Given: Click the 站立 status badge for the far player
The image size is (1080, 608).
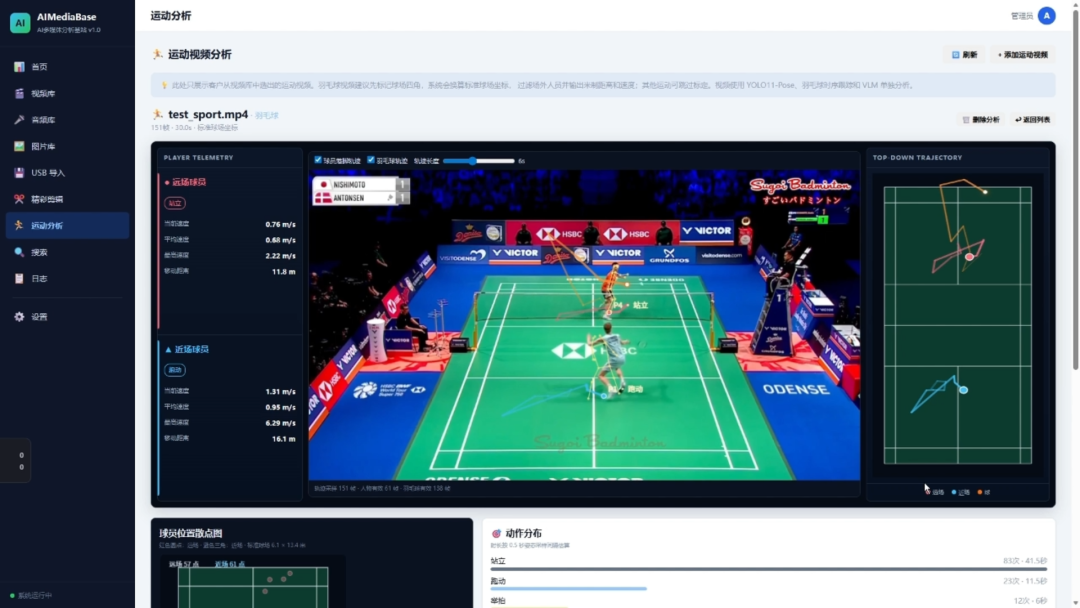Looking at the screenshot, I should [x=175, y=203].
